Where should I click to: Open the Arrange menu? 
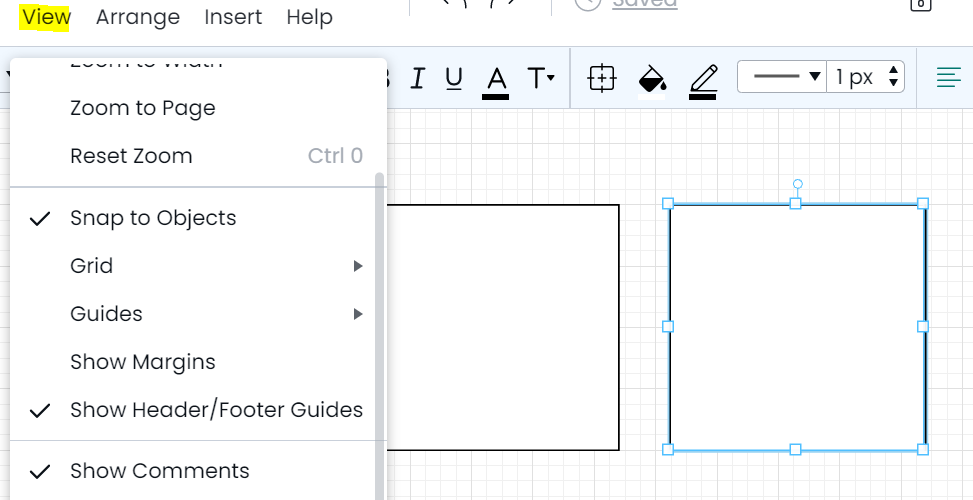pos(138,17)
